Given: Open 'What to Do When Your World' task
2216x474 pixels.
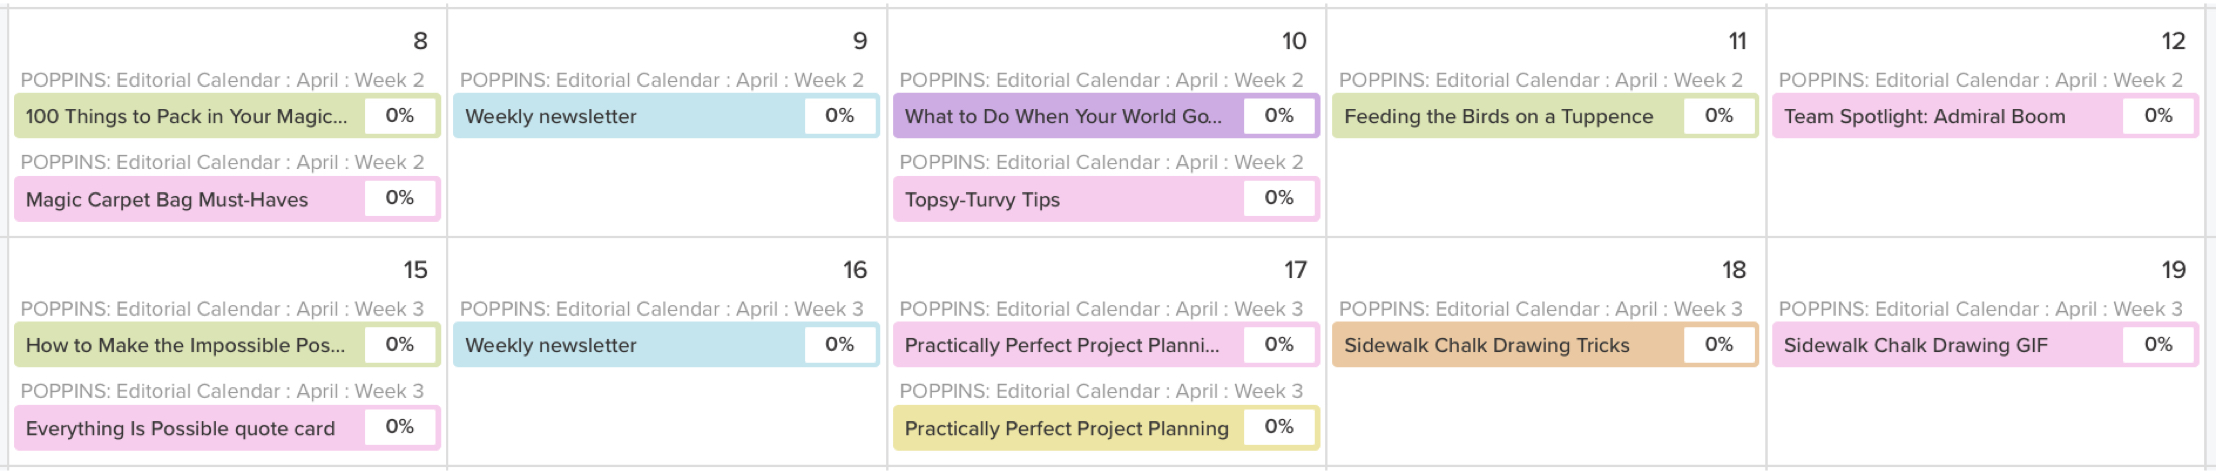Looking at the screenshot, I should (x=1063, y=116).
